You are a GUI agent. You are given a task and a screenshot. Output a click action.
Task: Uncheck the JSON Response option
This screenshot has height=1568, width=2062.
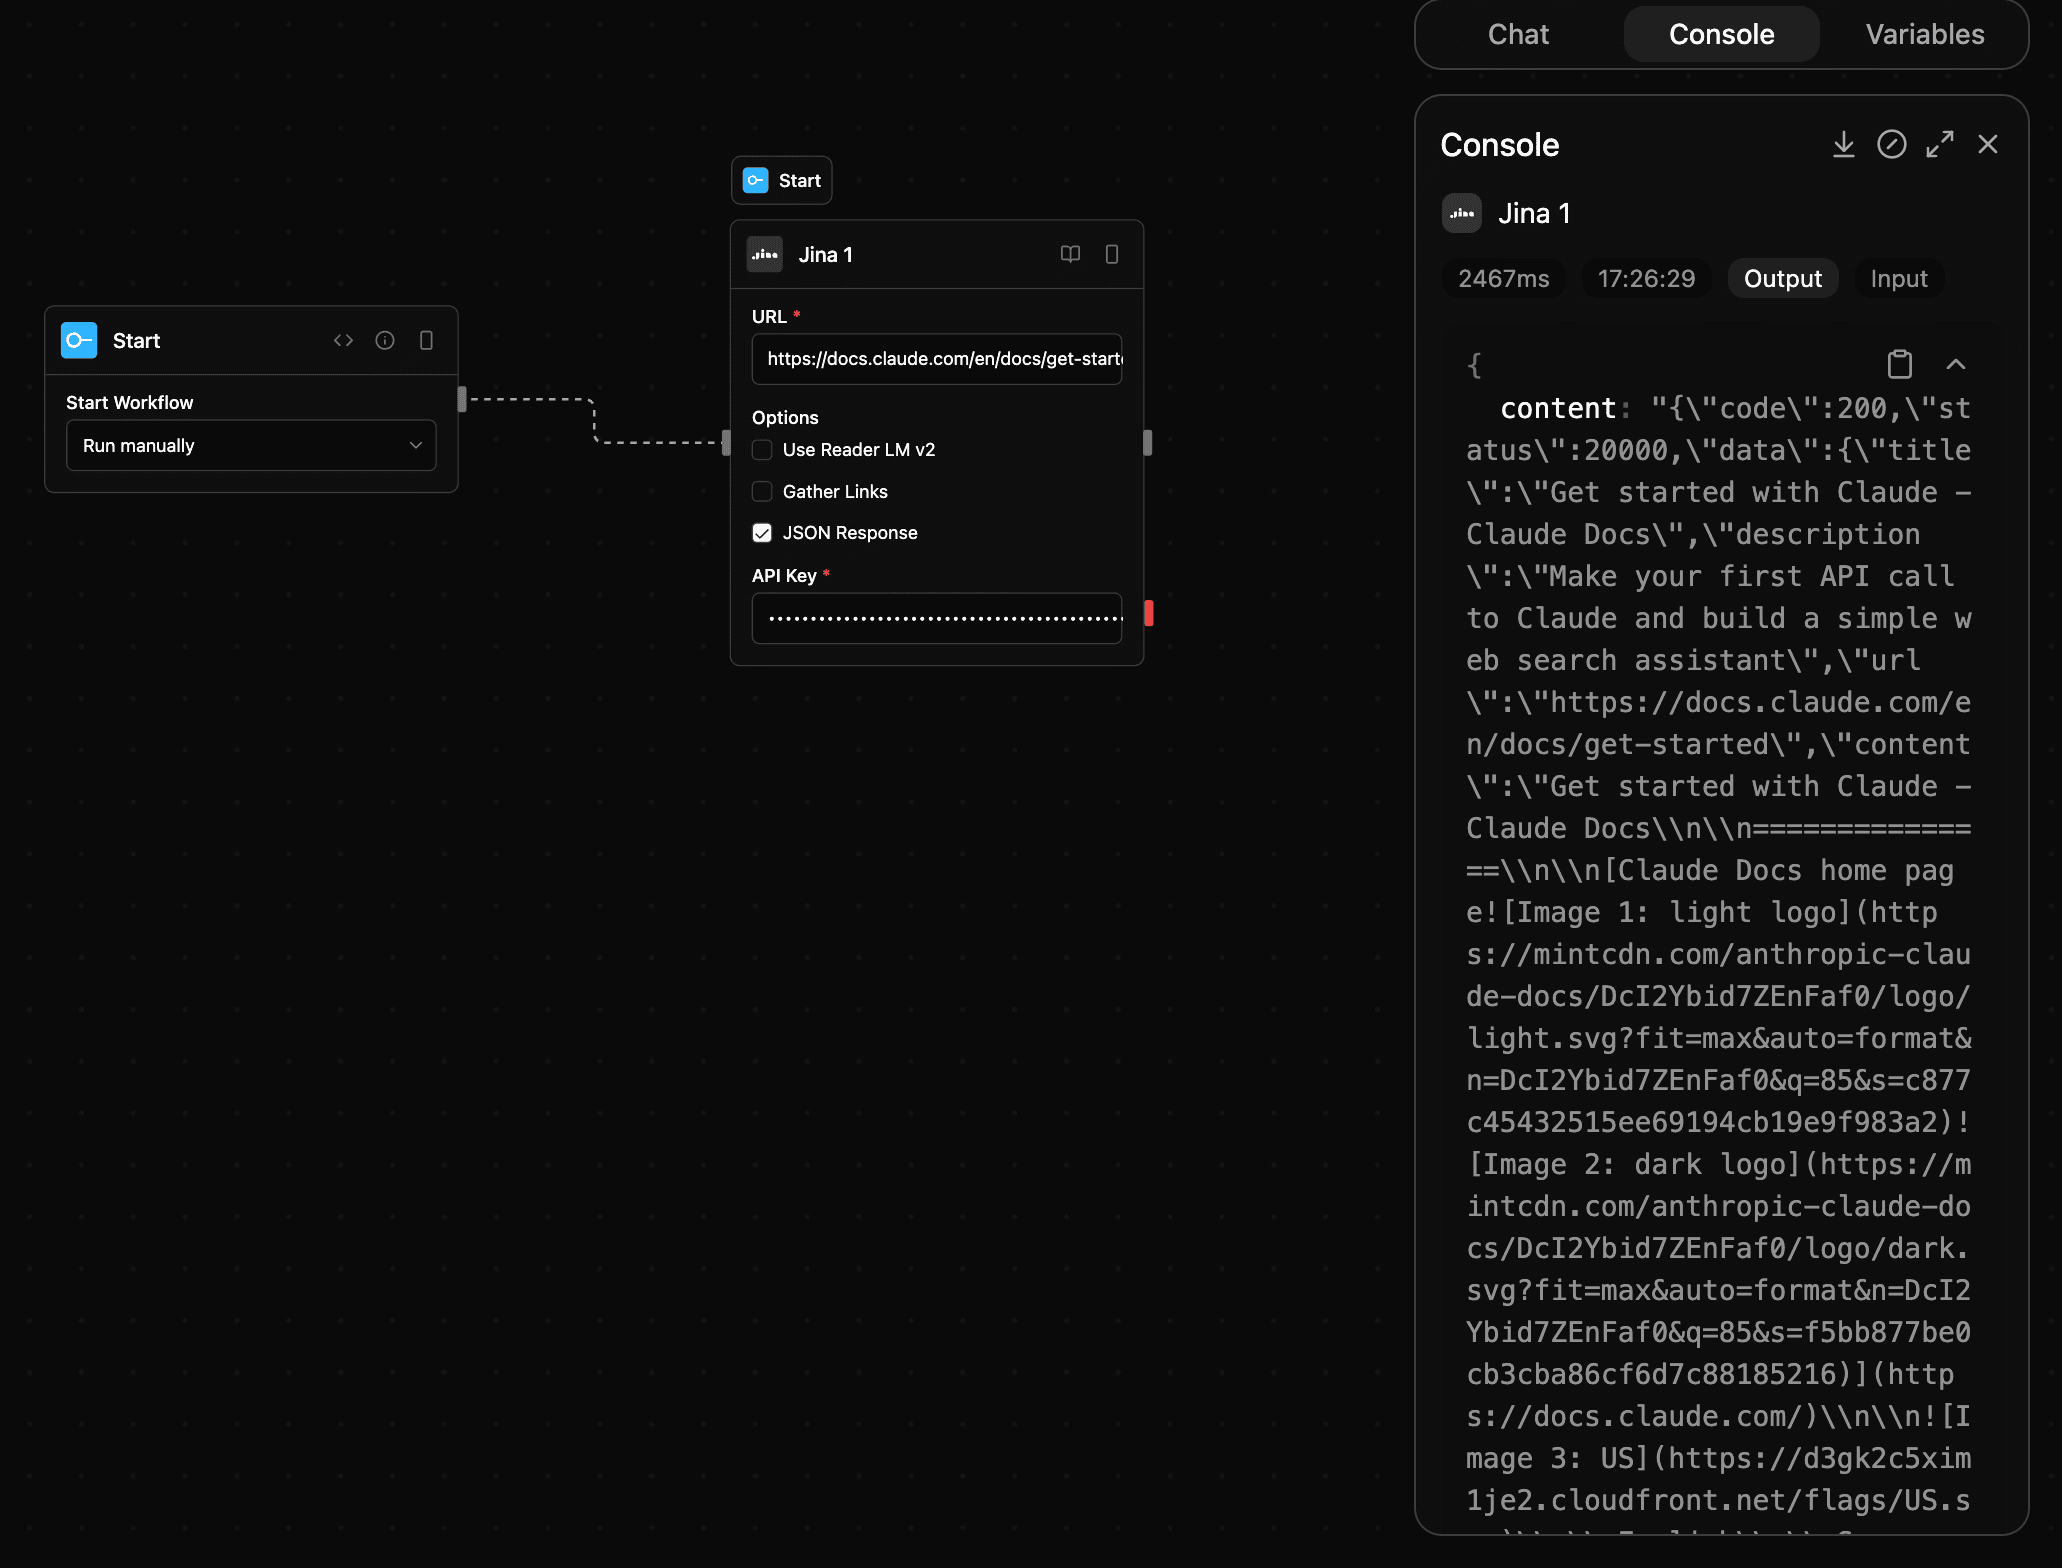click(762, 532)
